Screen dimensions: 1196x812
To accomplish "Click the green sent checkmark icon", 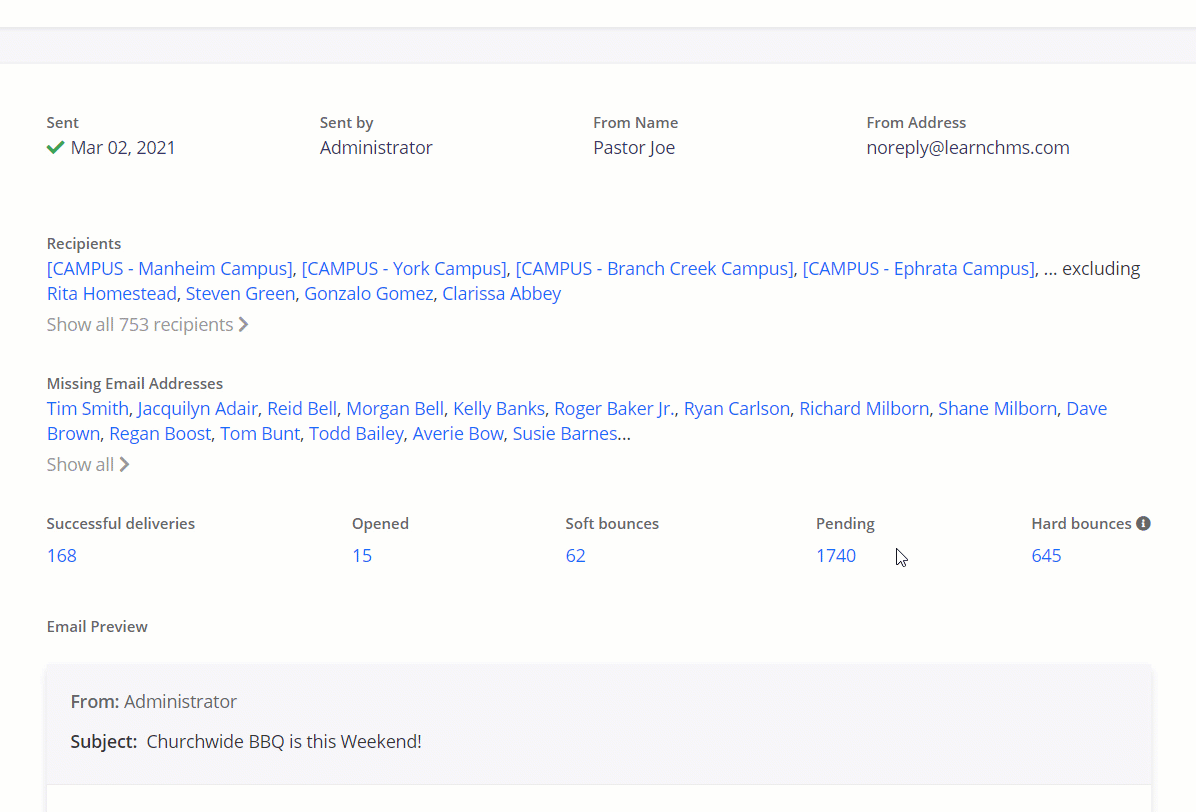I will click(x=55, y=148).
